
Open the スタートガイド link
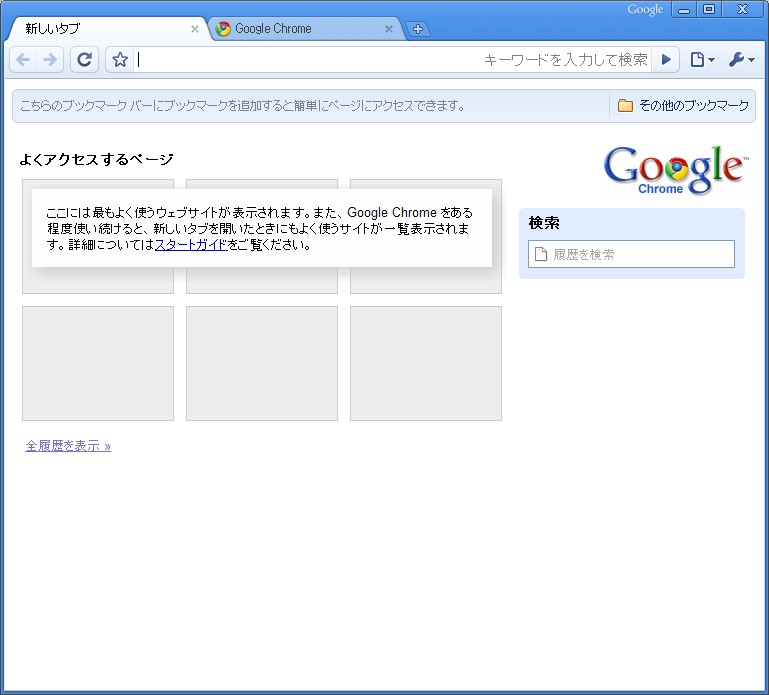click(x=191, y=244)
